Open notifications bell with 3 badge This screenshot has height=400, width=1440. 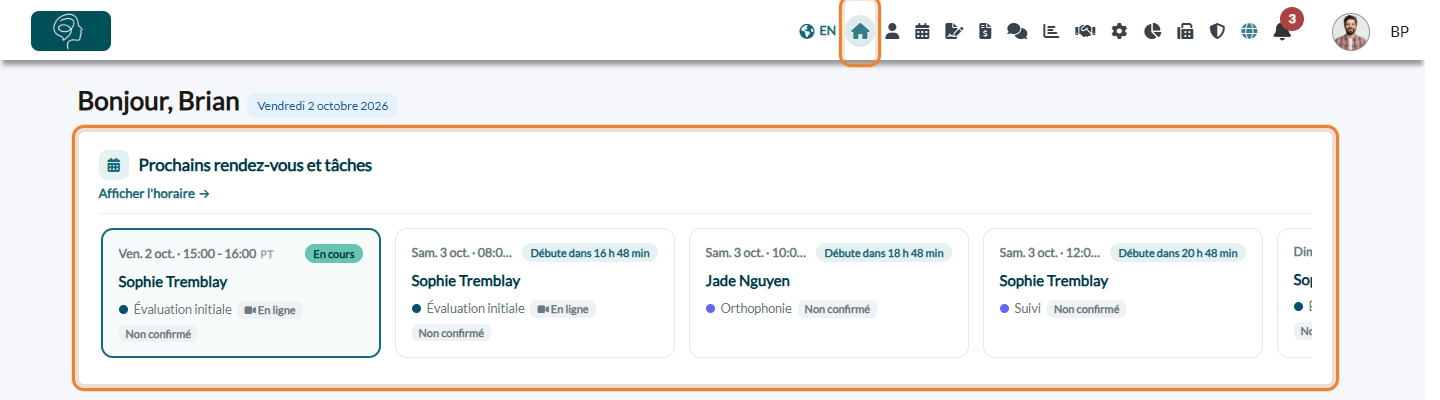[1282, 31]
